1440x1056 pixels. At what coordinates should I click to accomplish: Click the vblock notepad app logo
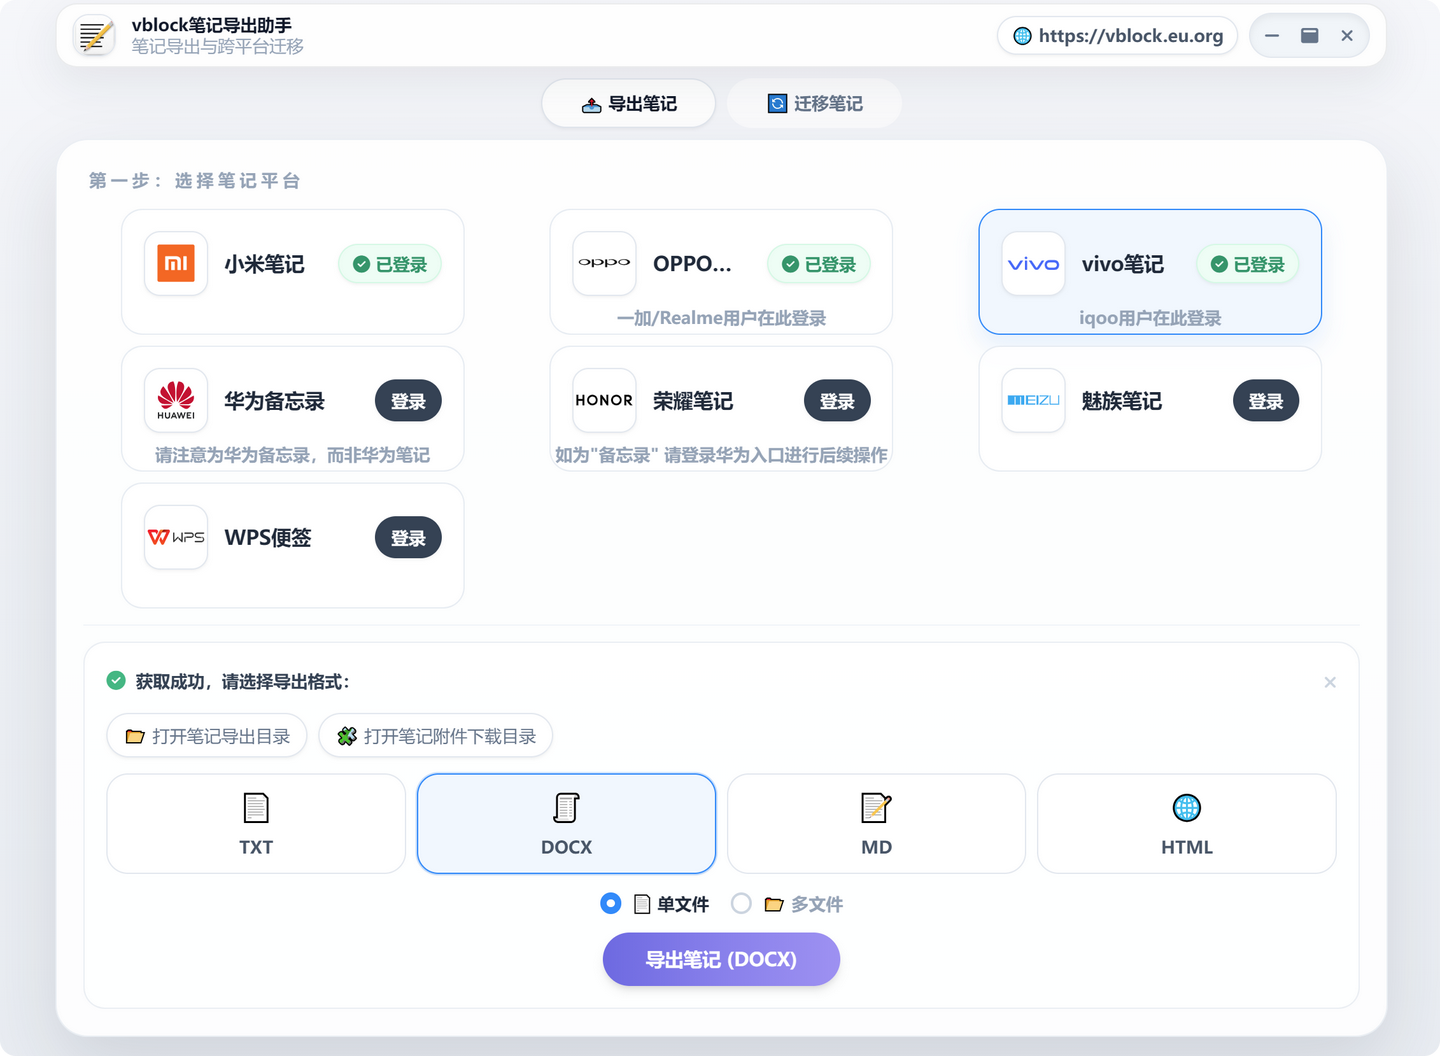click(x=95, y=36)
